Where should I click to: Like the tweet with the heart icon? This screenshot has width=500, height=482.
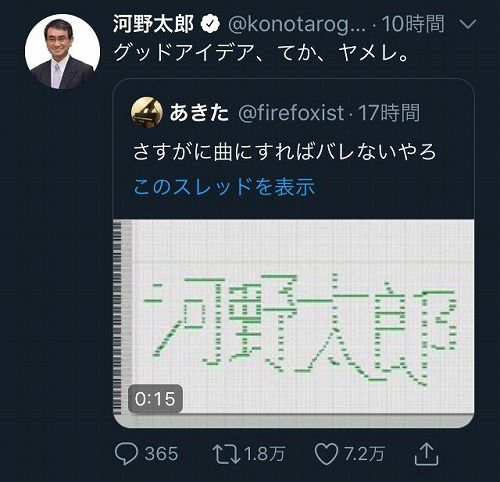coord(326,454)
